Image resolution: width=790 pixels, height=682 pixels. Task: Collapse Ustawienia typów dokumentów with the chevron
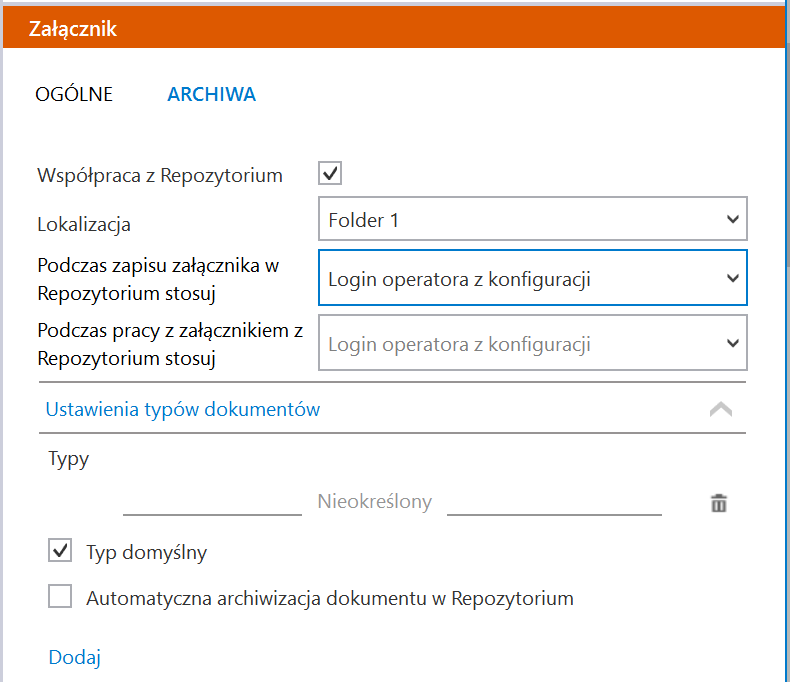pos(720,409)
